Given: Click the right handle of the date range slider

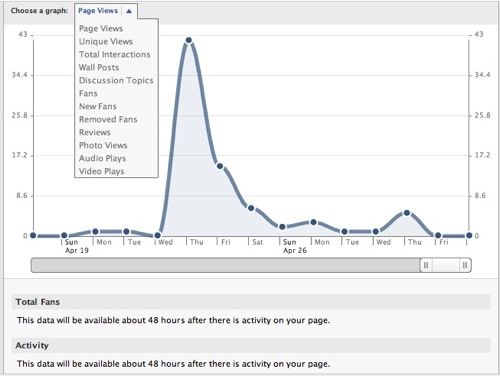Looking at the screenshot, I should [x=465, y=265].
